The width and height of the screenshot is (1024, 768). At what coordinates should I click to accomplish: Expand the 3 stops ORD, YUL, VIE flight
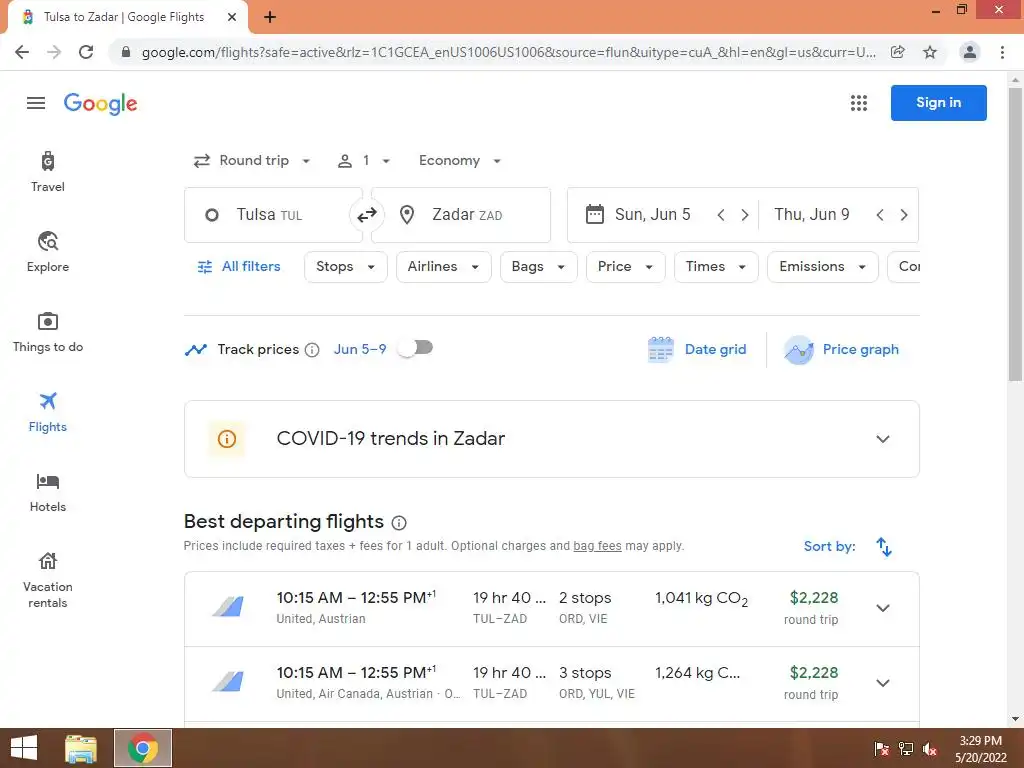[882, 683]
